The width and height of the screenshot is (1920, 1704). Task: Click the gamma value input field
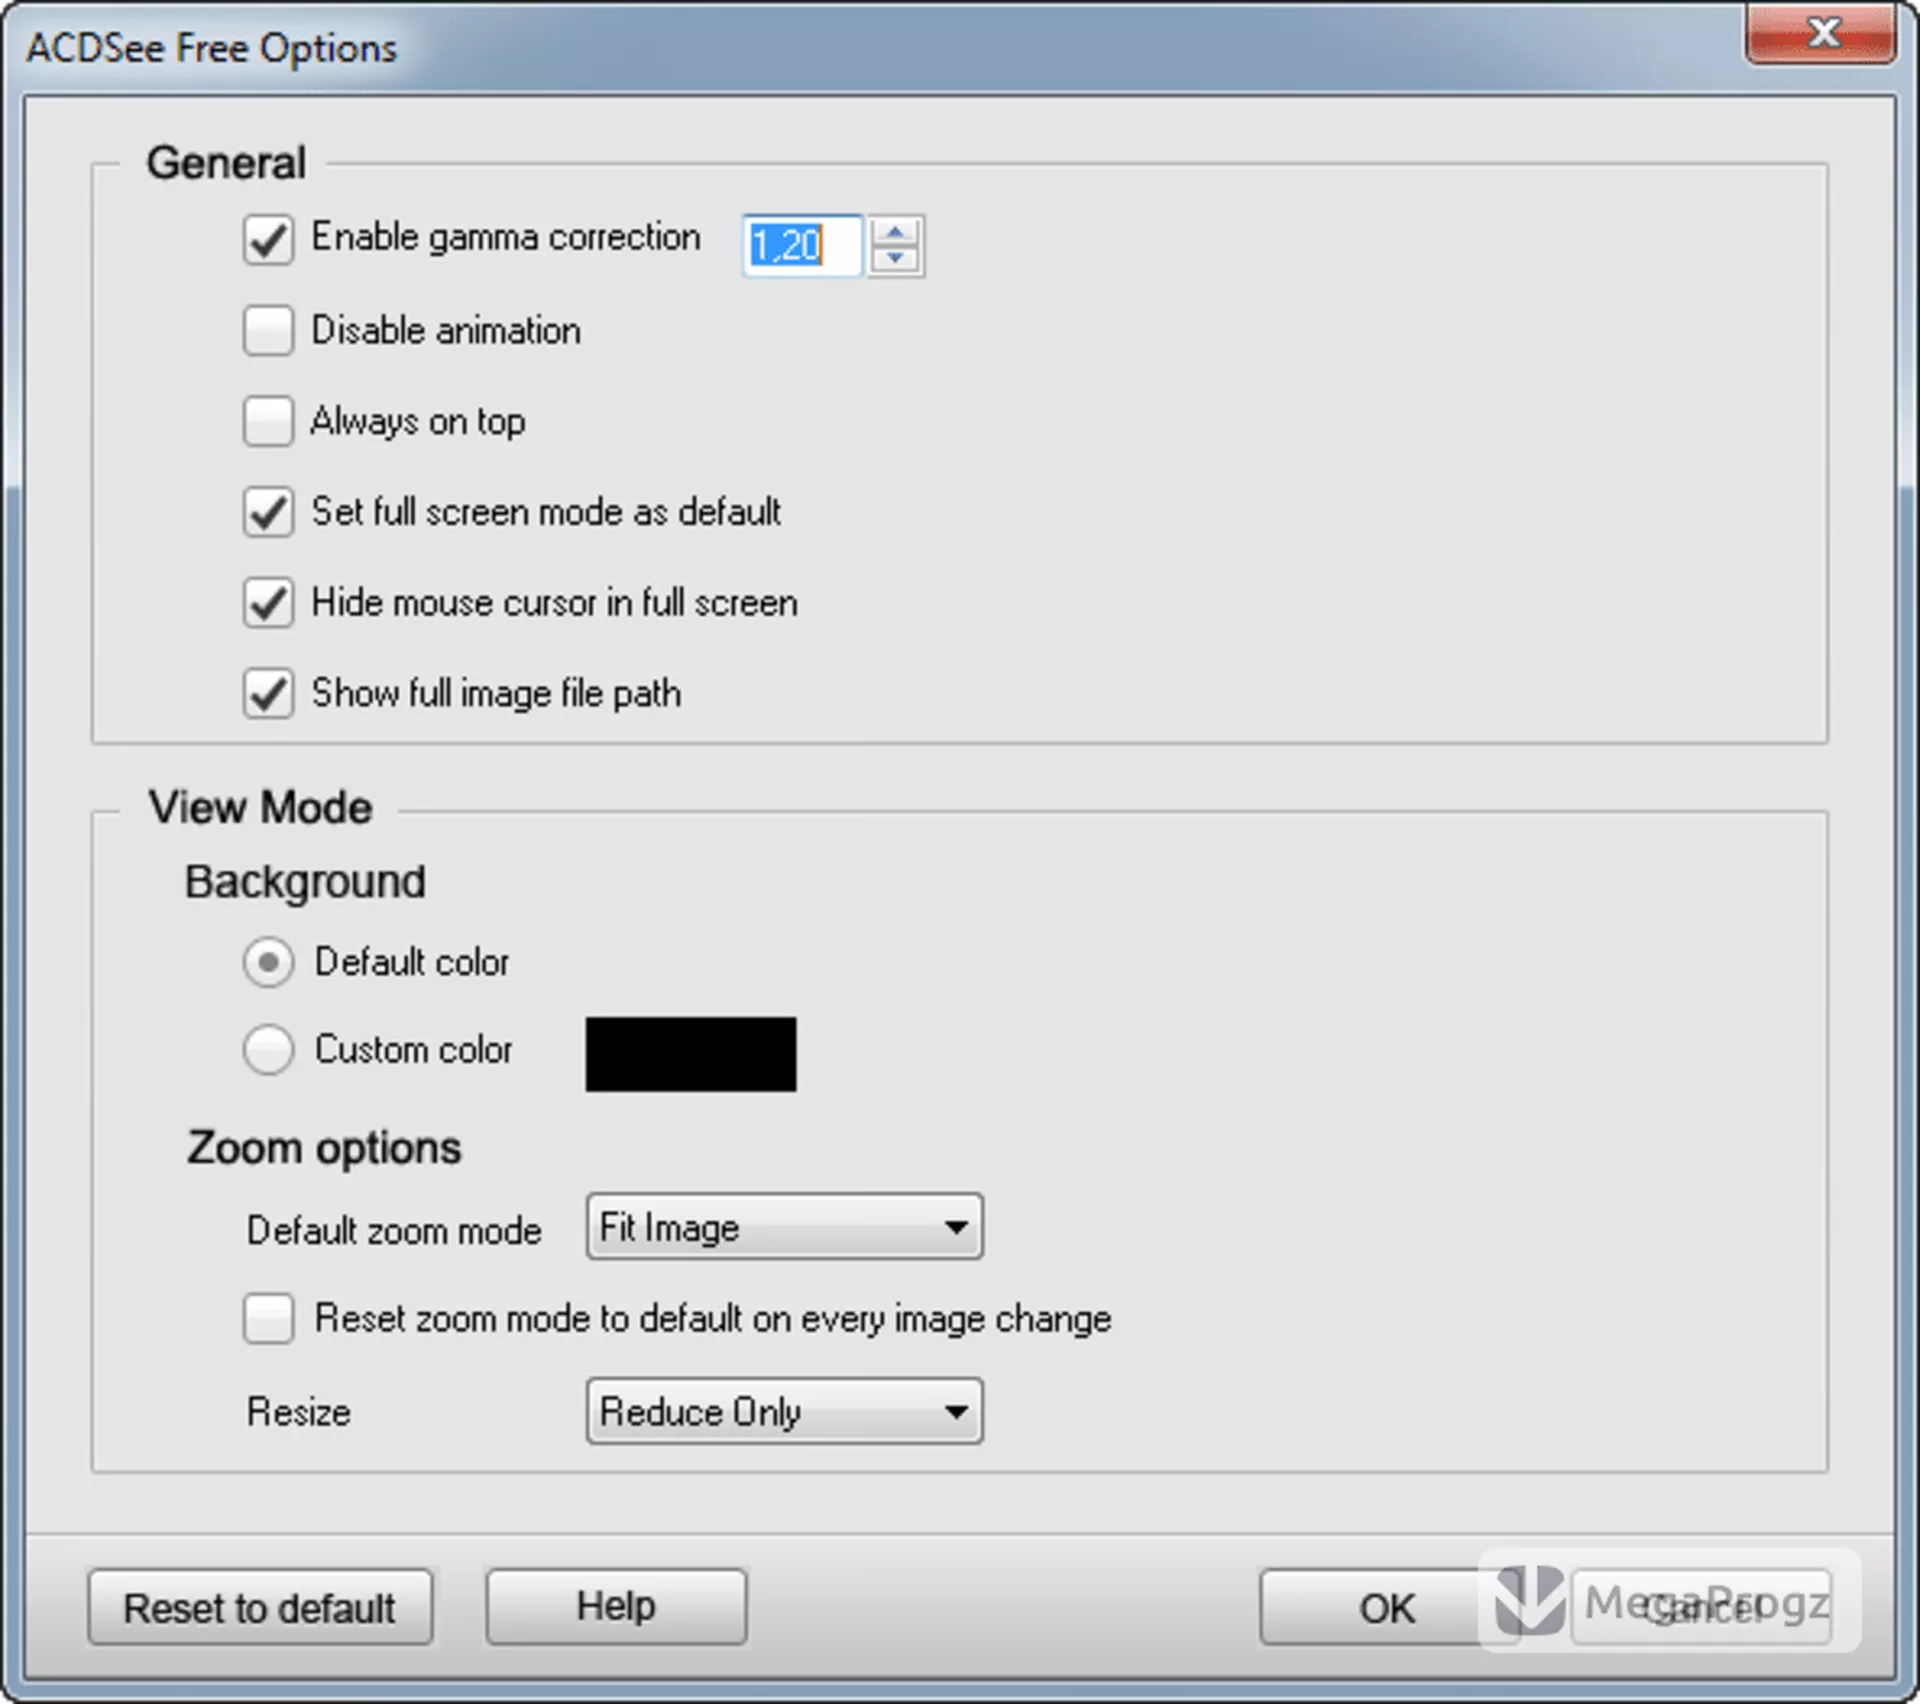click(x=802, y=245)
